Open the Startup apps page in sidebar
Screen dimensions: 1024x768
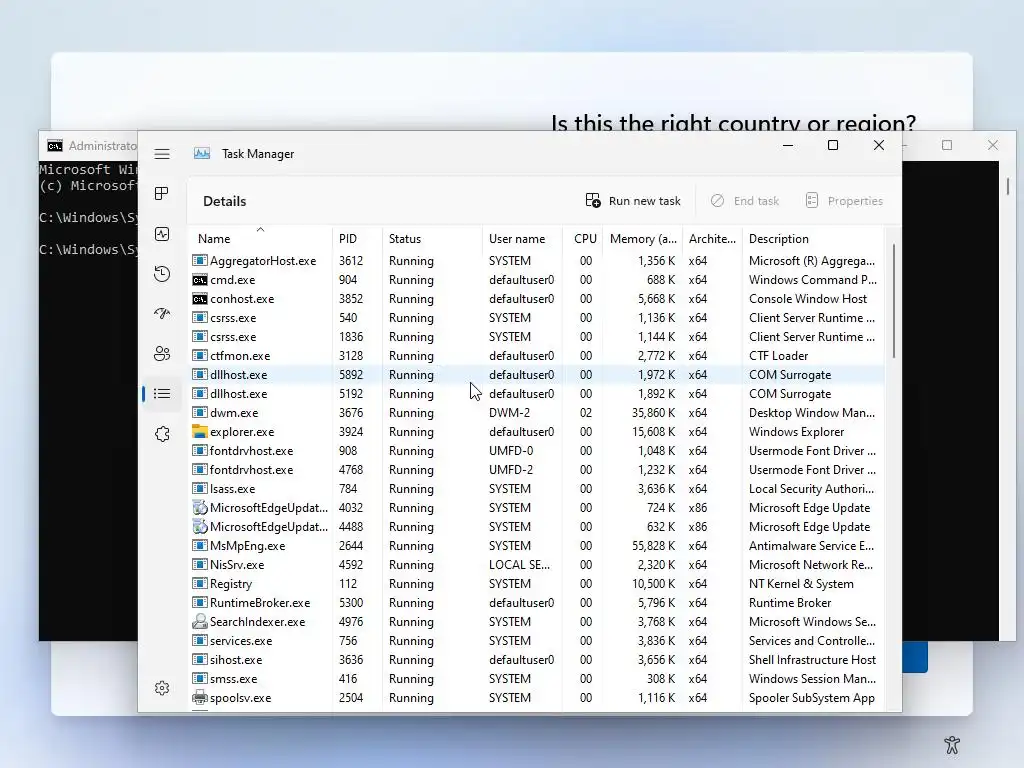click(x=162, y=313)
